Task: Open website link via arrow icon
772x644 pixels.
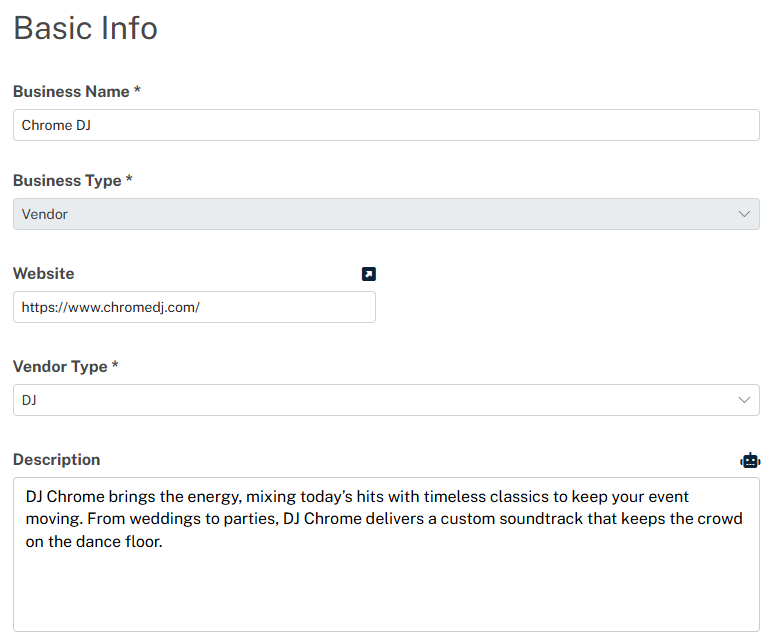Action: coord(369,274)
